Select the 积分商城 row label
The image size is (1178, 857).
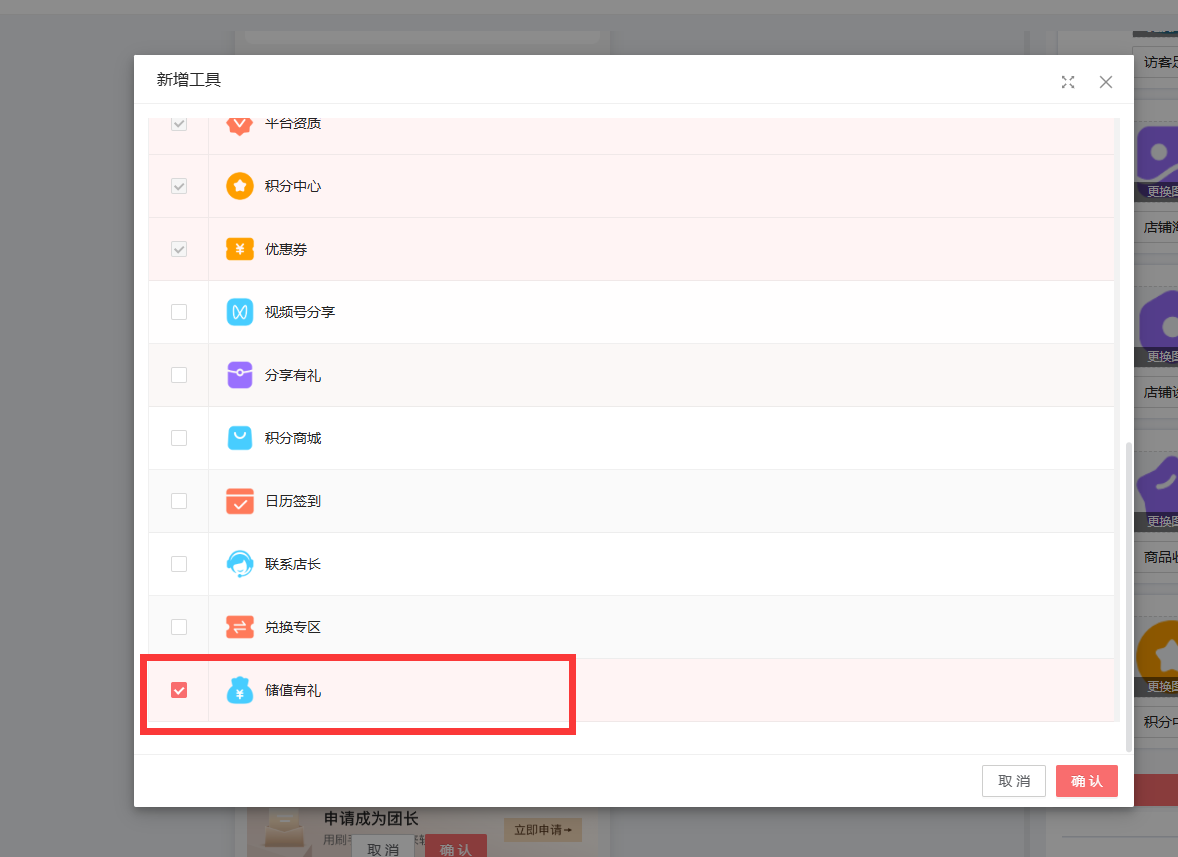tap(293, 438)
